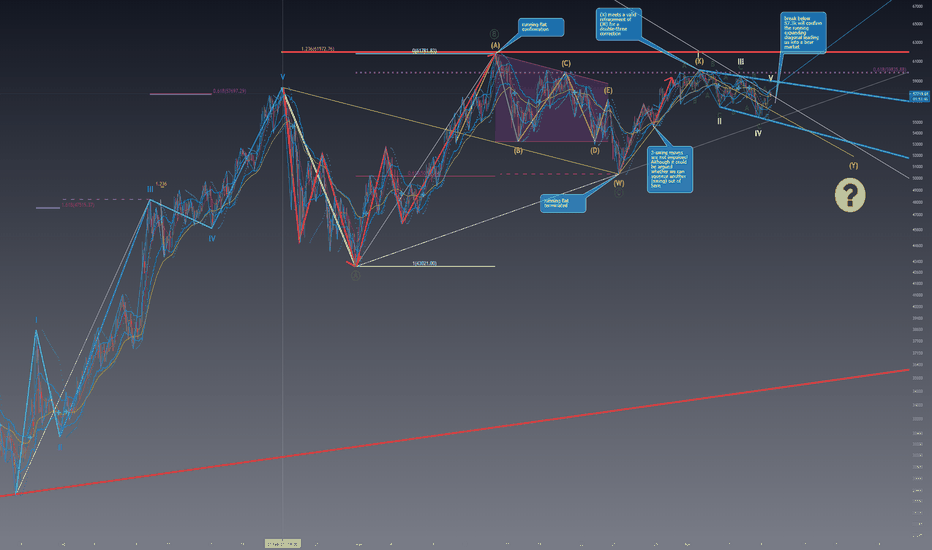Click the yellow (X) wave label
This screenshot has height=550, width=932.
(700, 61)
